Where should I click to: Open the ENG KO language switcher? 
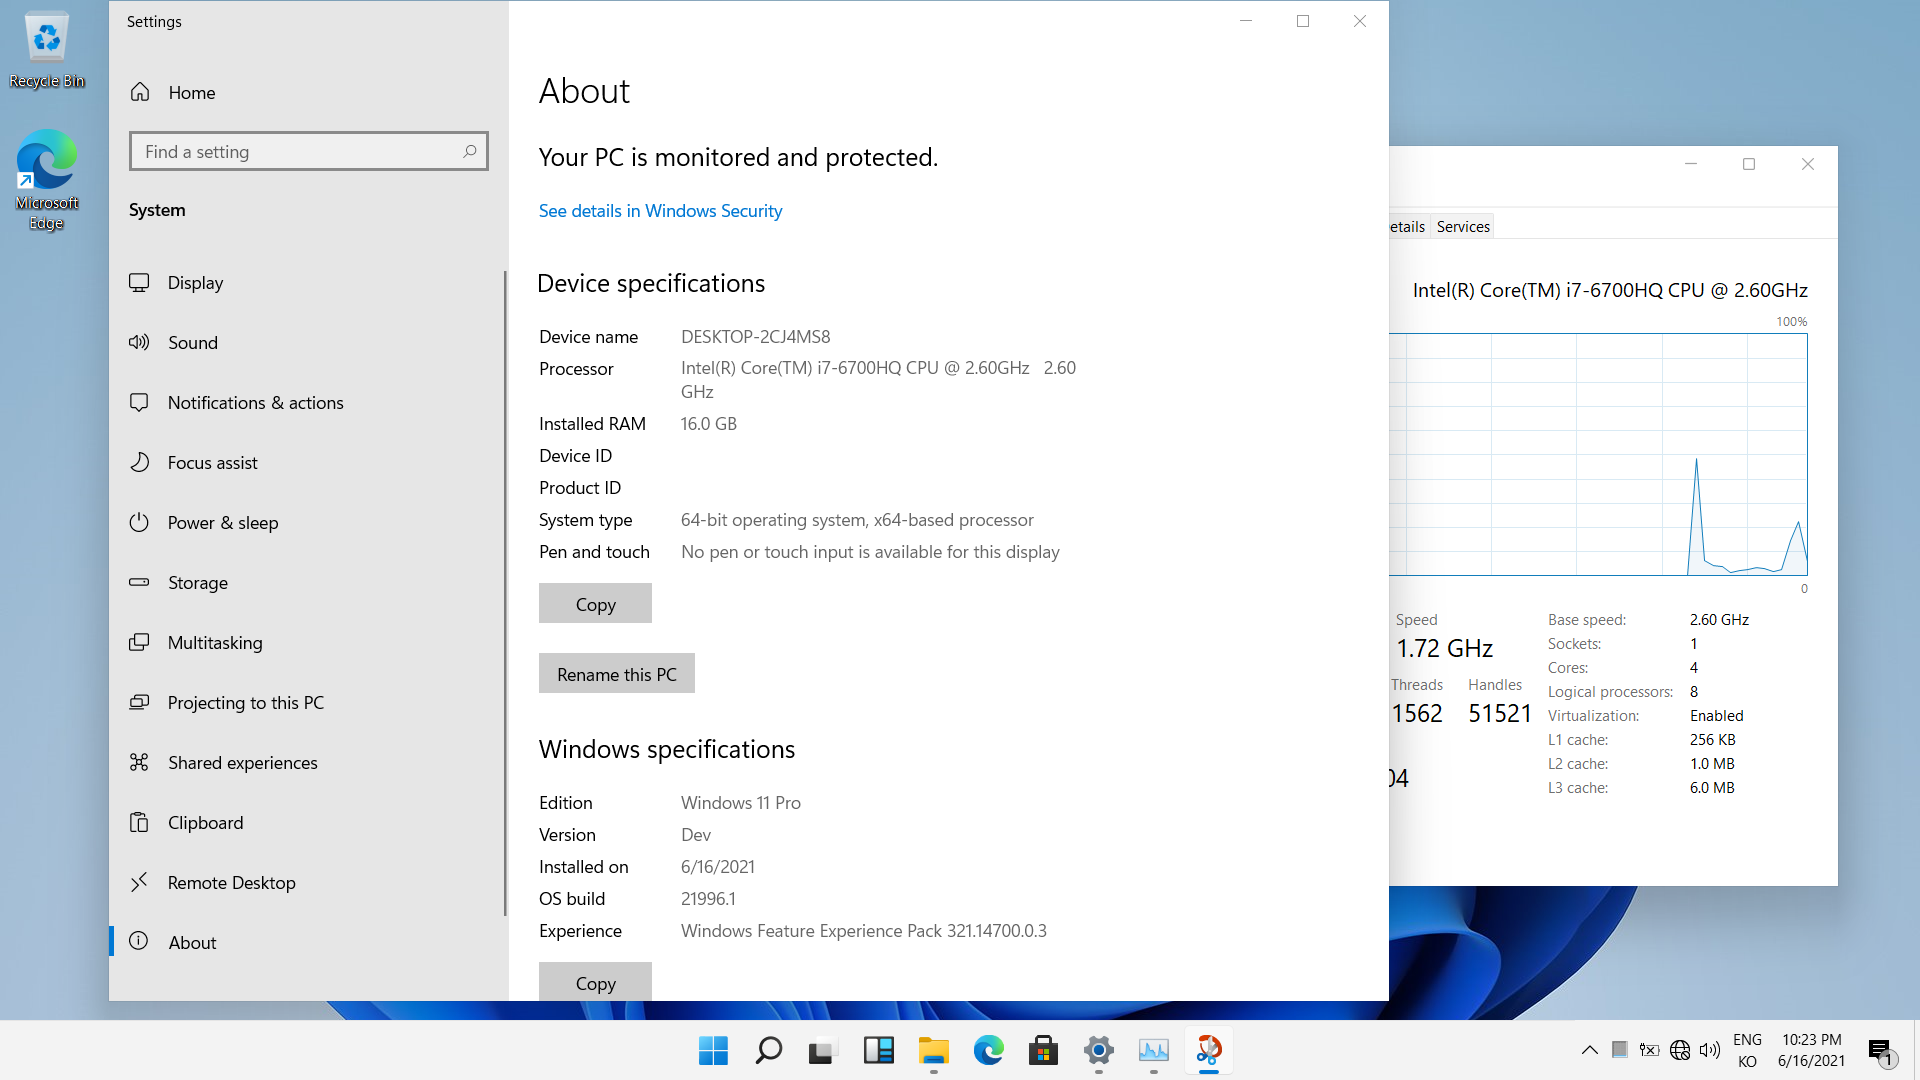(x=1747, y=1051)
